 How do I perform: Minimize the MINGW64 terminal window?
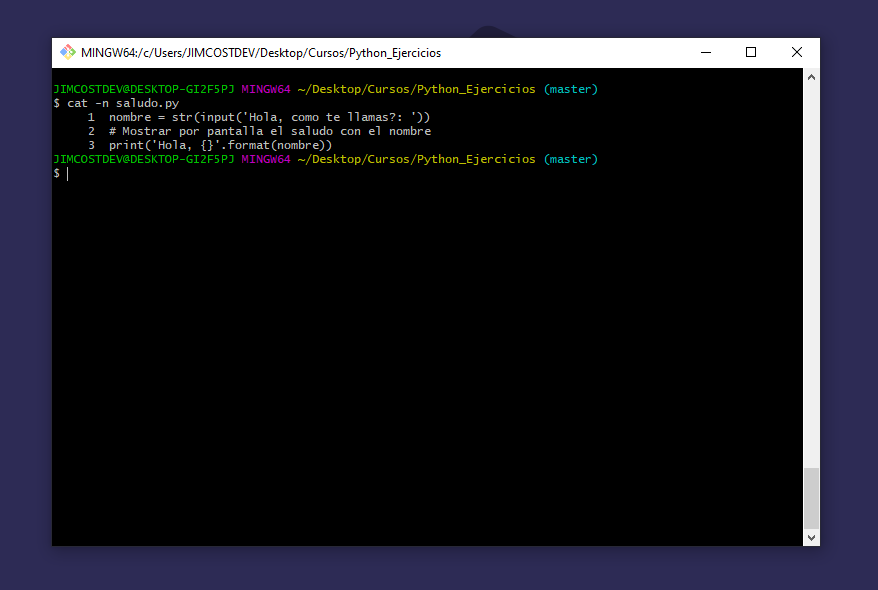[x=705, y=52]
